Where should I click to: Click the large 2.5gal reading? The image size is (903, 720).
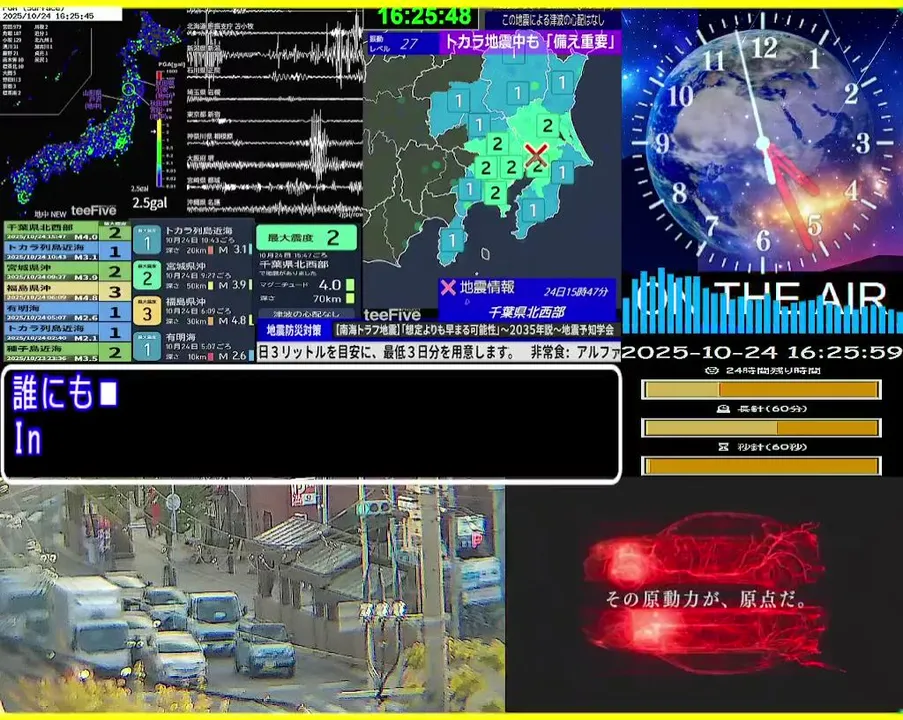(x=150, y=203)
